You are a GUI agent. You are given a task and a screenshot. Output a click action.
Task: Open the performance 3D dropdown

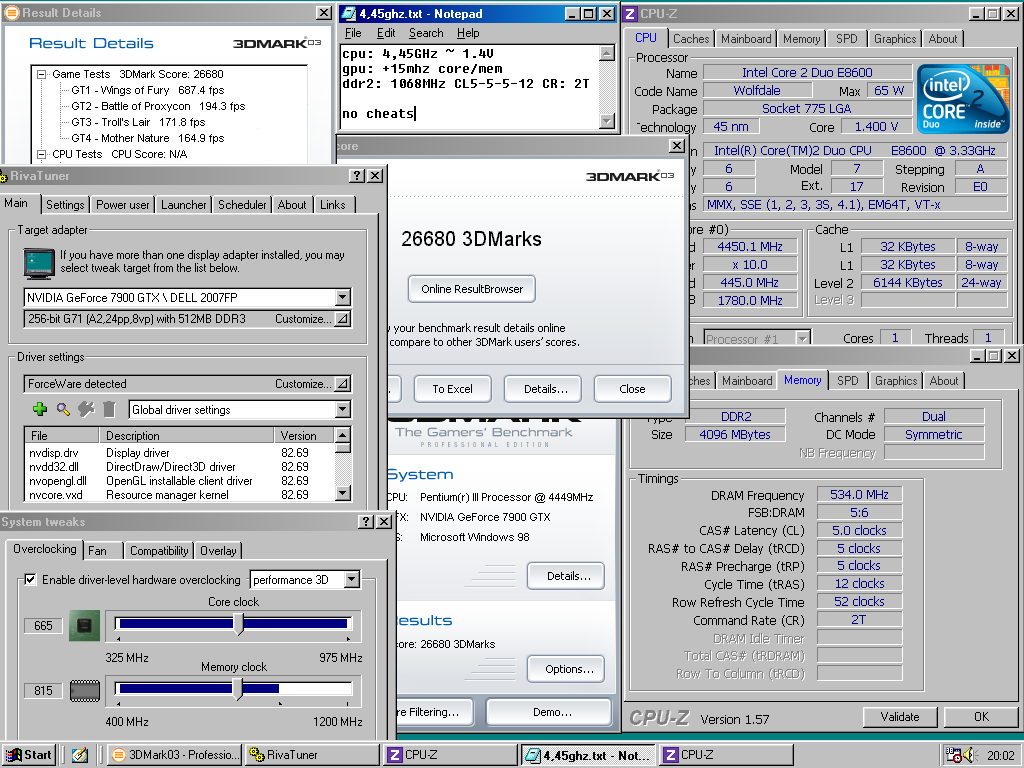coord(351,579)
